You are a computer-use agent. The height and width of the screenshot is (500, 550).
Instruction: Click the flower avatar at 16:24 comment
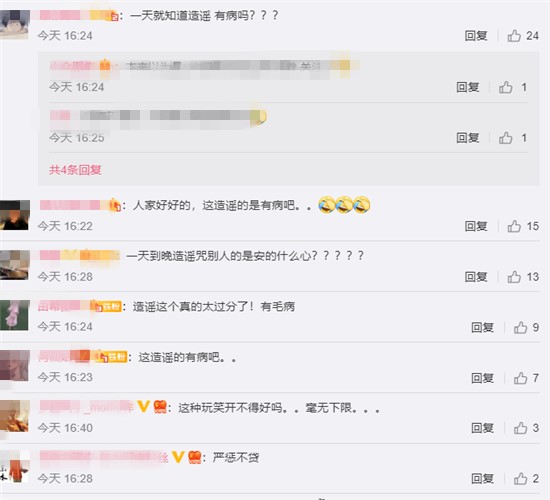14,315
